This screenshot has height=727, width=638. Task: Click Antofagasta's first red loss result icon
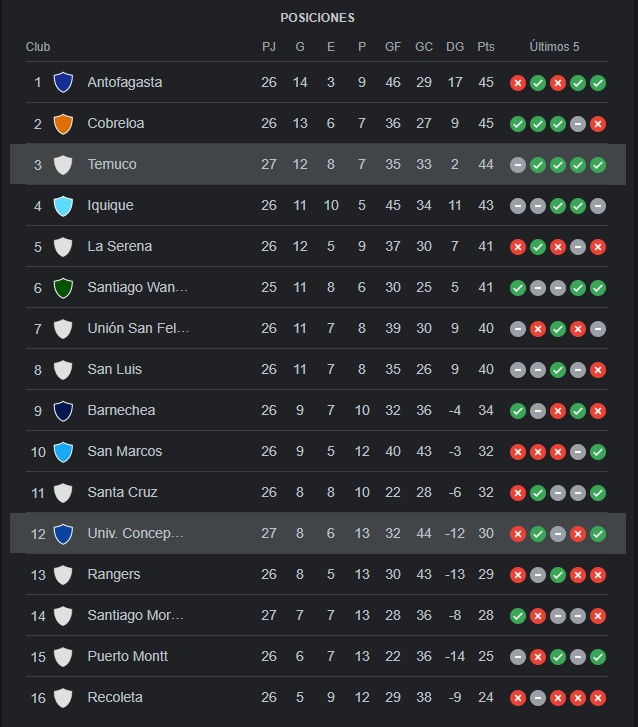[x=517, y=83]
